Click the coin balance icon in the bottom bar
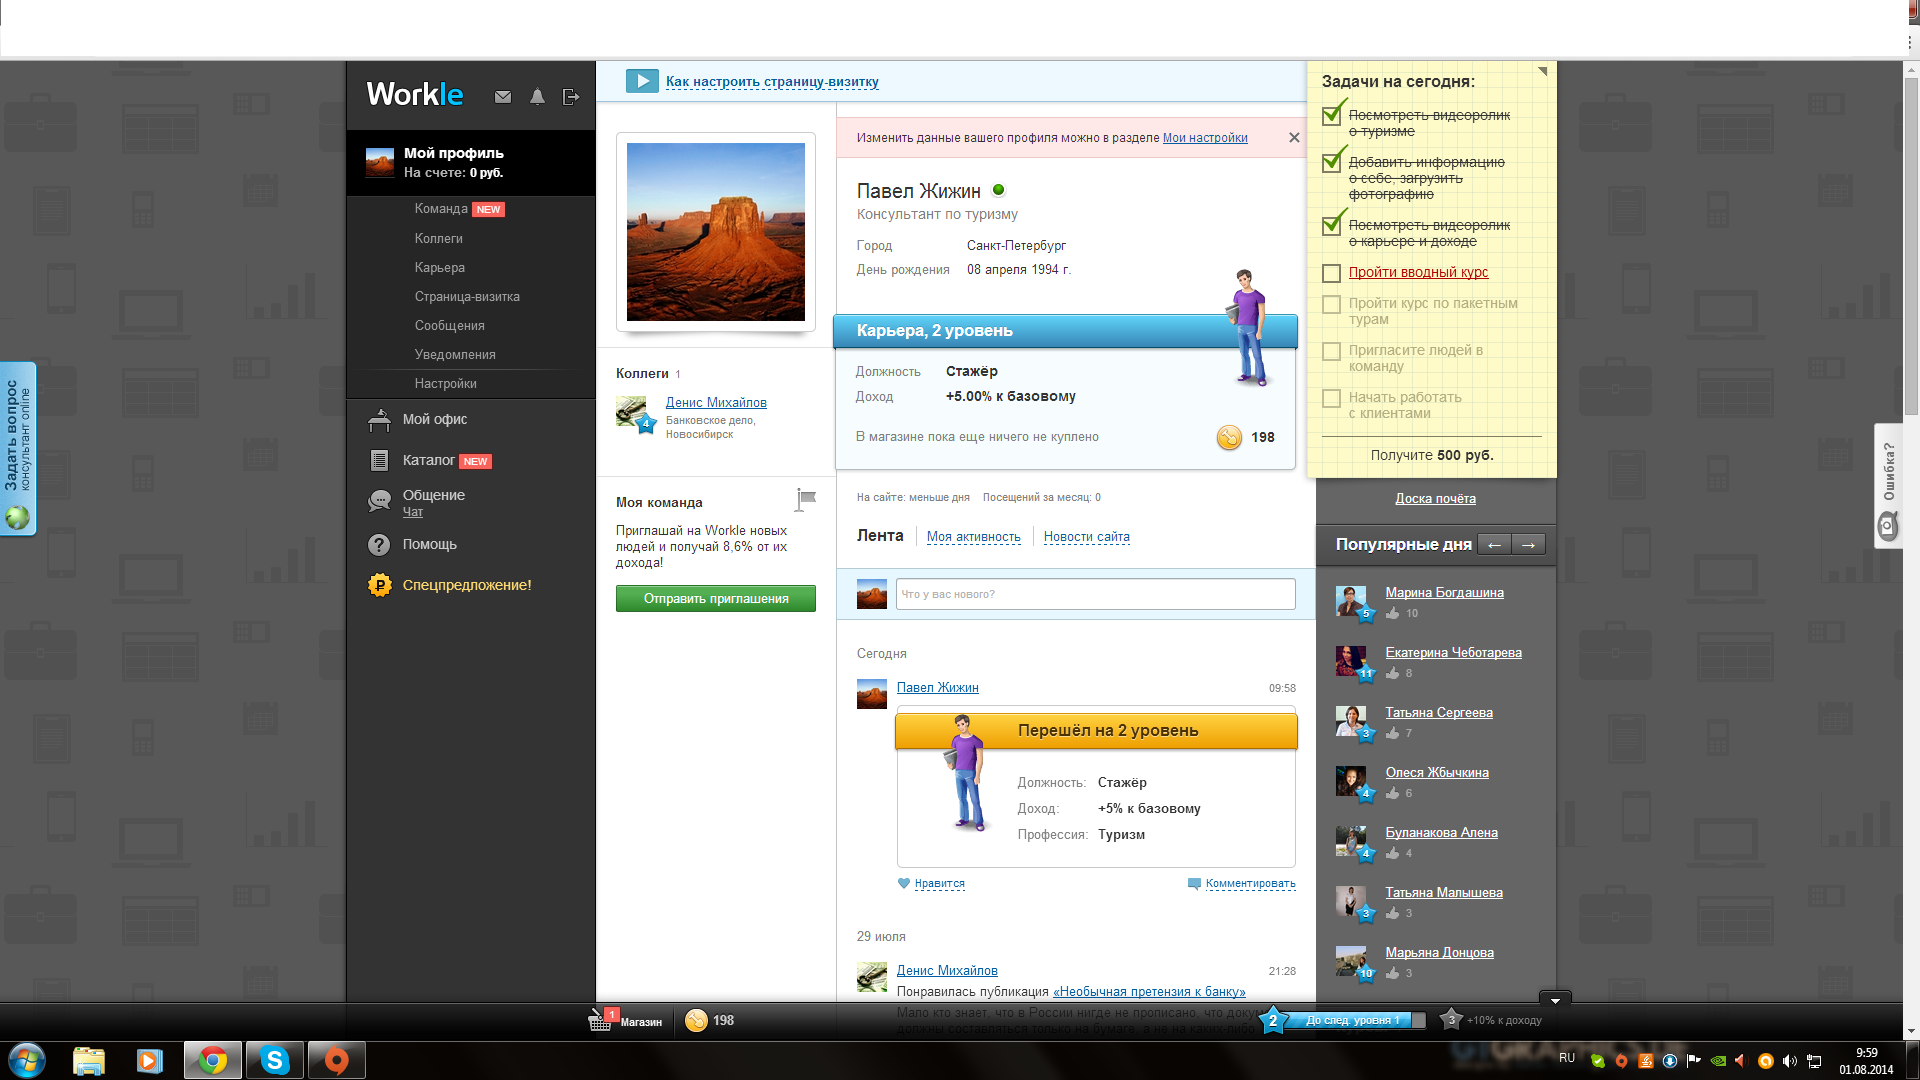Viewport: 1920px width, 1080px height. point(697,1020)
